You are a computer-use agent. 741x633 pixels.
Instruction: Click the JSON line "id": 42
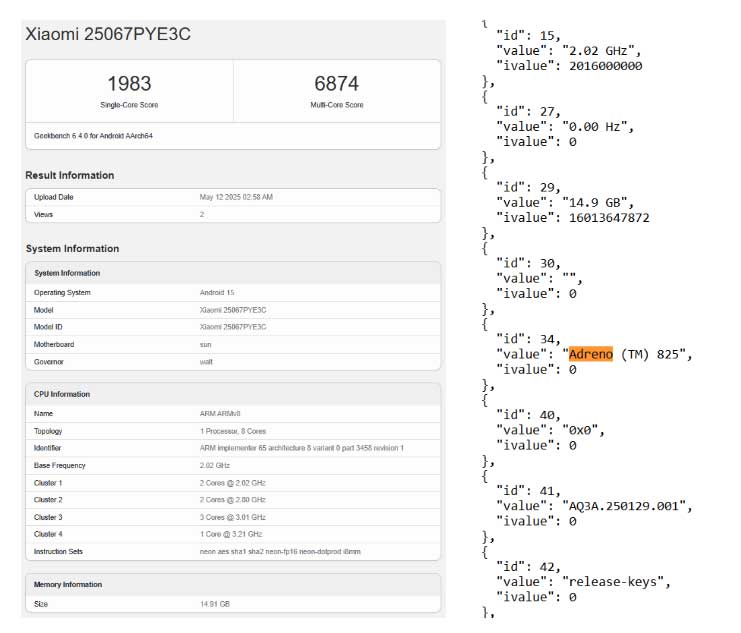click(x=528, y=567)
